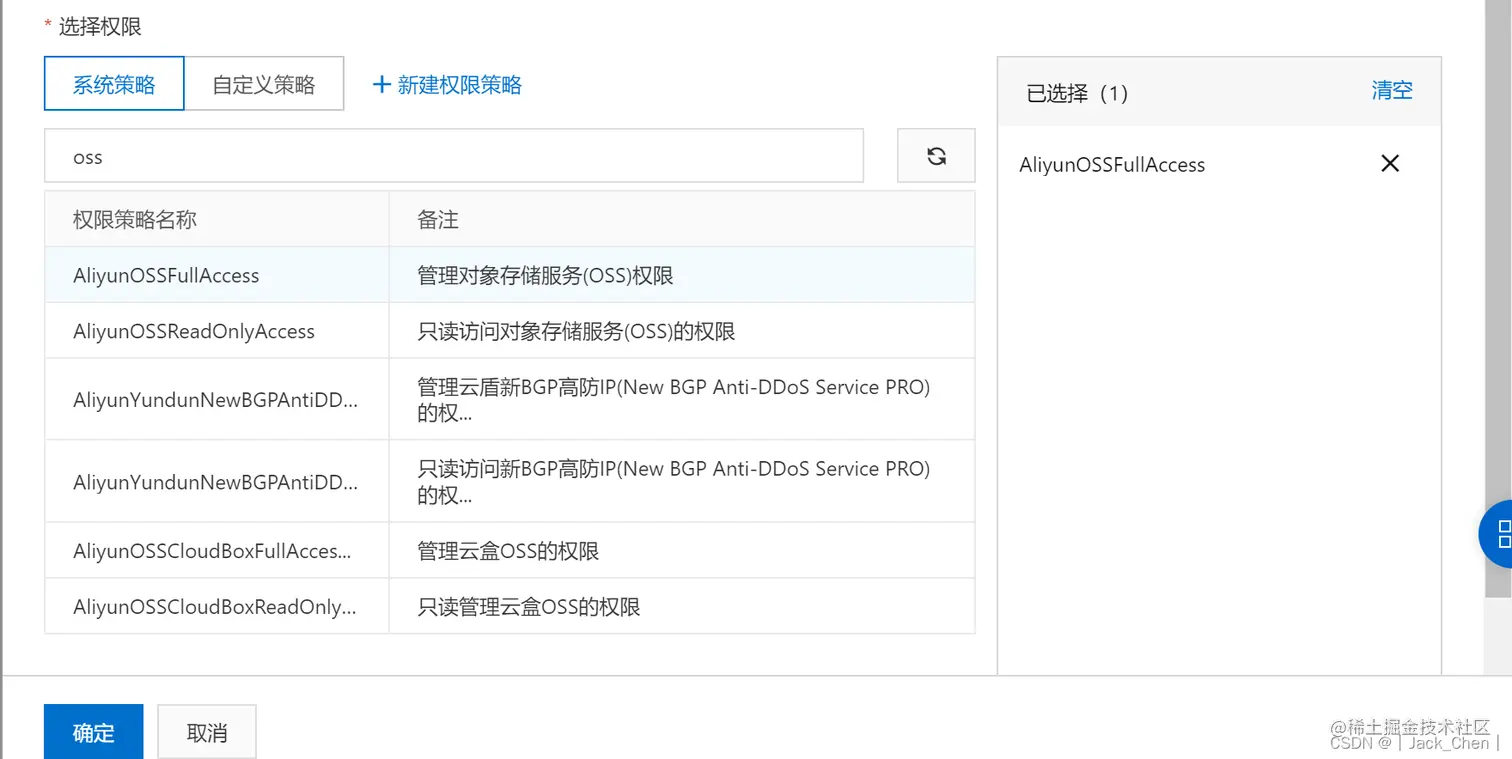Click the 管理云盒OSS的权限 description
Image resolution: width=1512 pixels, height=759 pixels.
(509, 550)
